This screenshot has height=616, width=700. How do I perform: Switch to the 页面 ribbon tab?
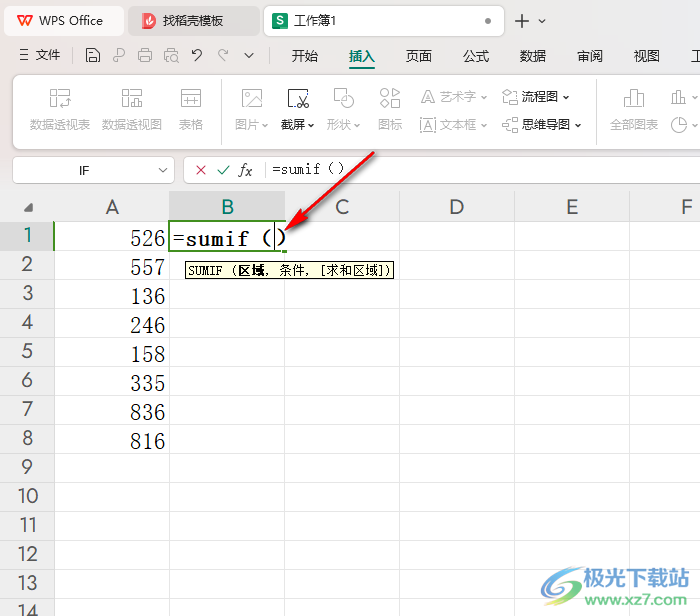pyautogui.click(x=419, y=56)
